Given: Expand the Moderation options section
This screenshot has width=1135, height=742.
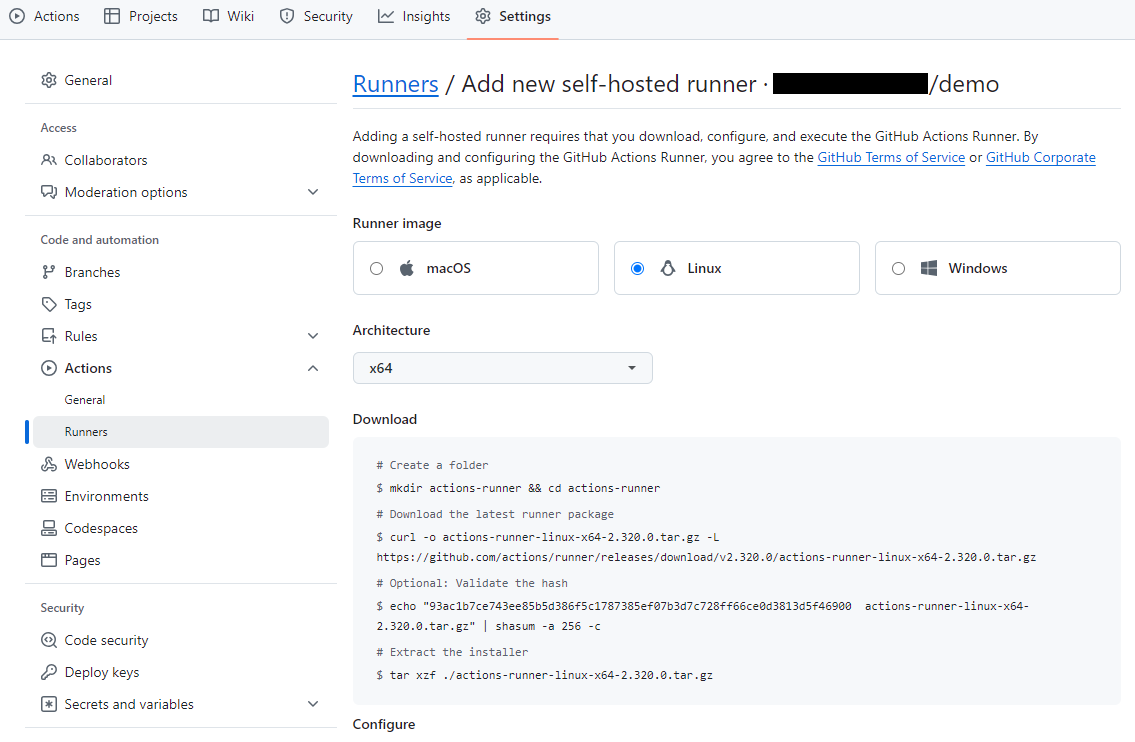Looking at the screenshot, I should [313, 192].
